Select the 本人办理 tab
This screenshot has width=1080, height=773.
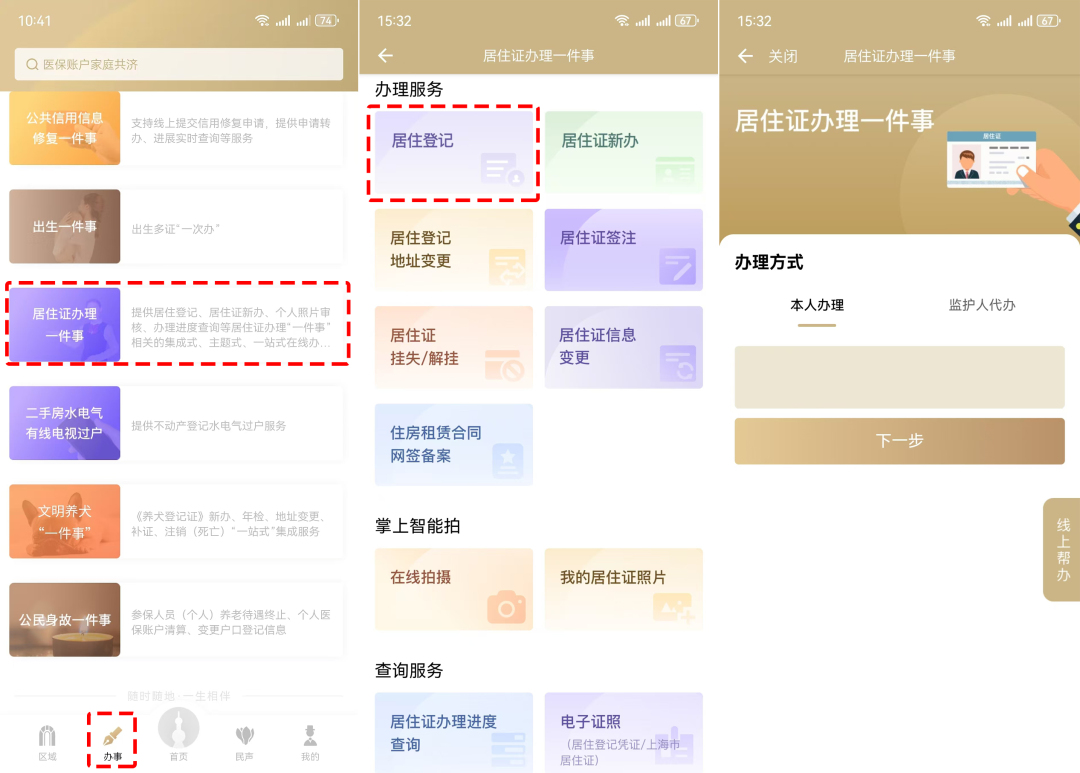tap(817, 305)
